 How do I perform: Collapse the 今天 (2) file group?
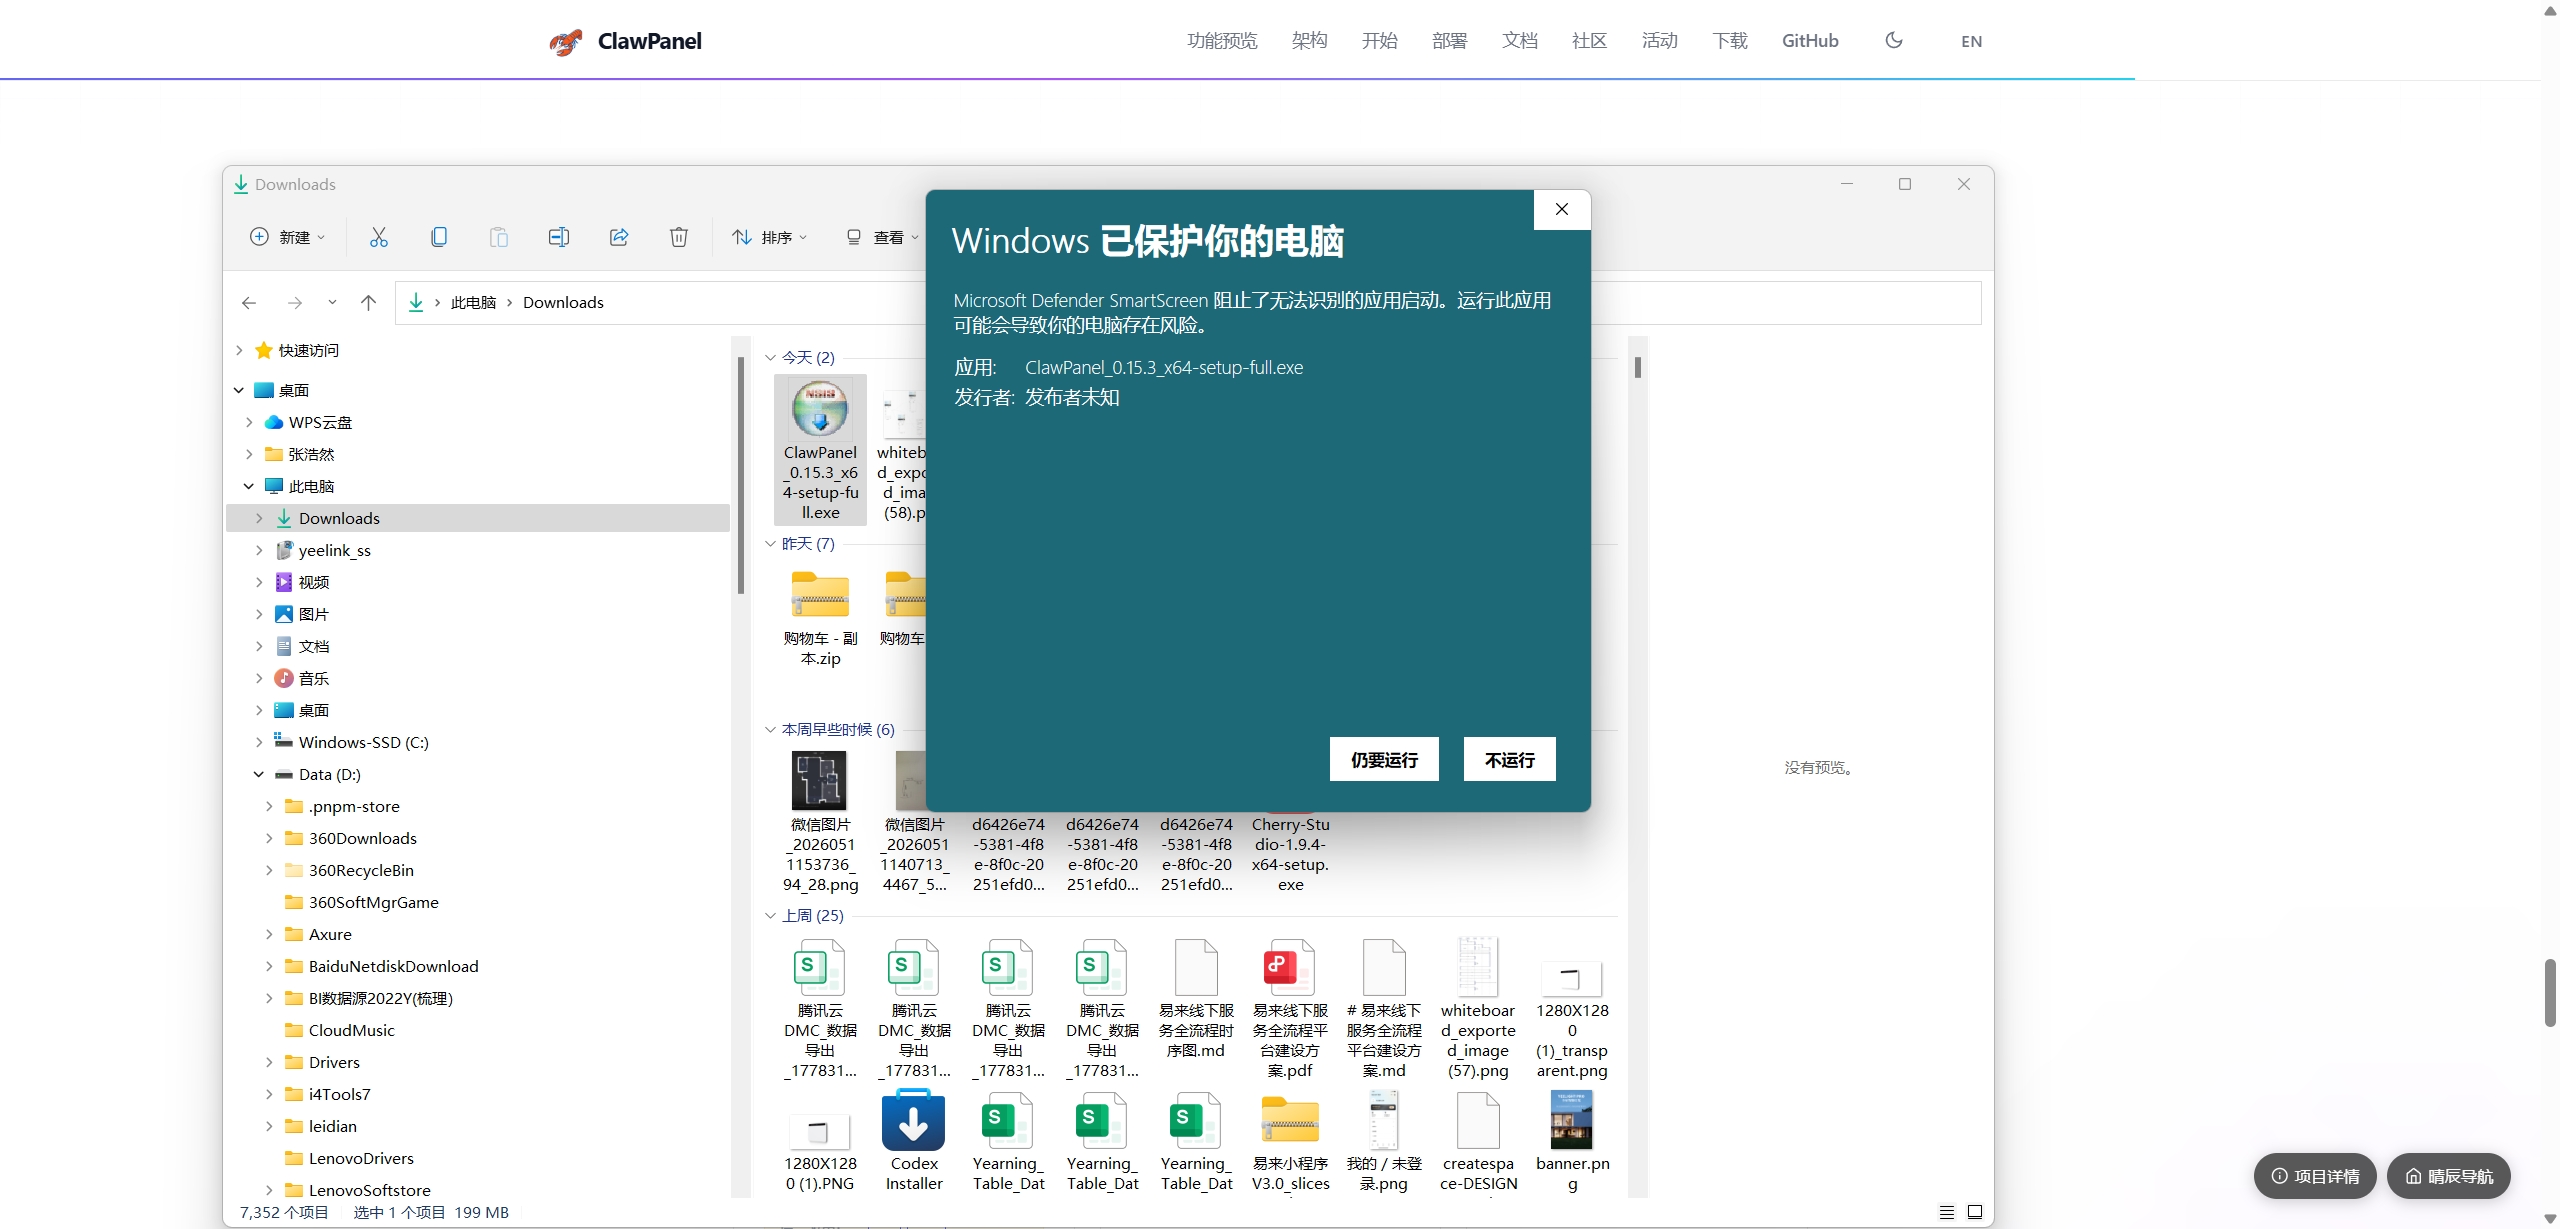770,358
